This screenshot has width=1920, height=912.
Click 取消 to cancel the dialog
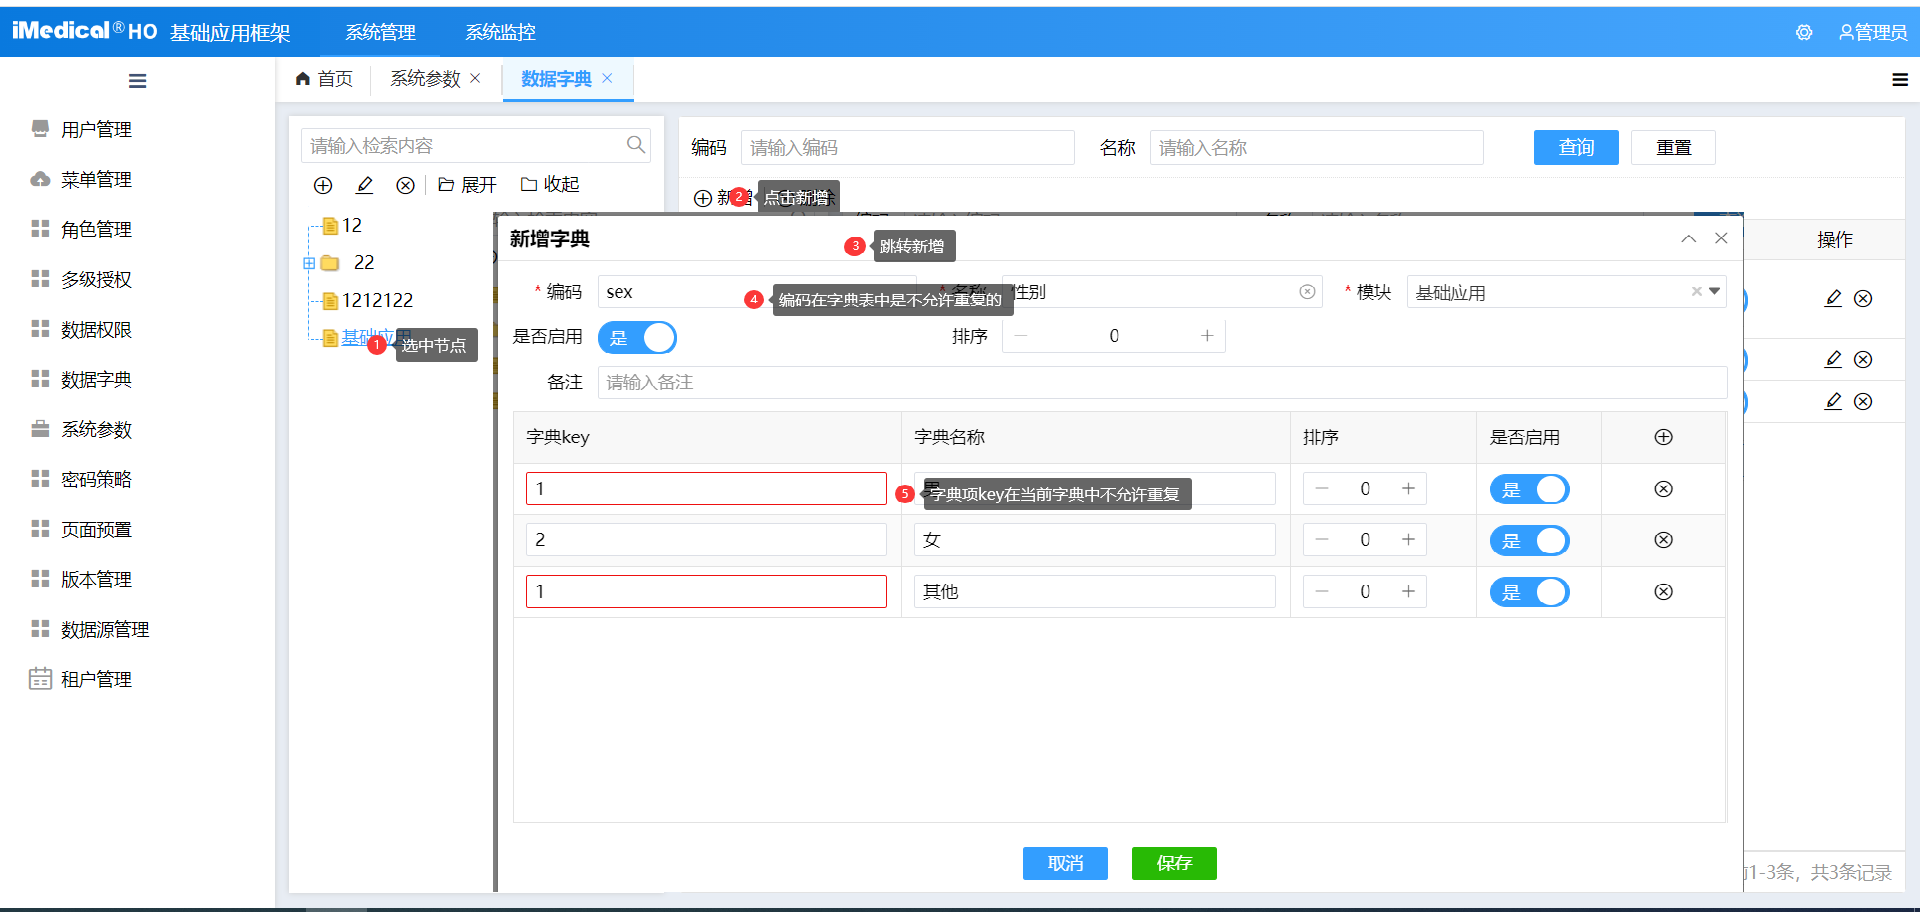(x=1065, y=863)
